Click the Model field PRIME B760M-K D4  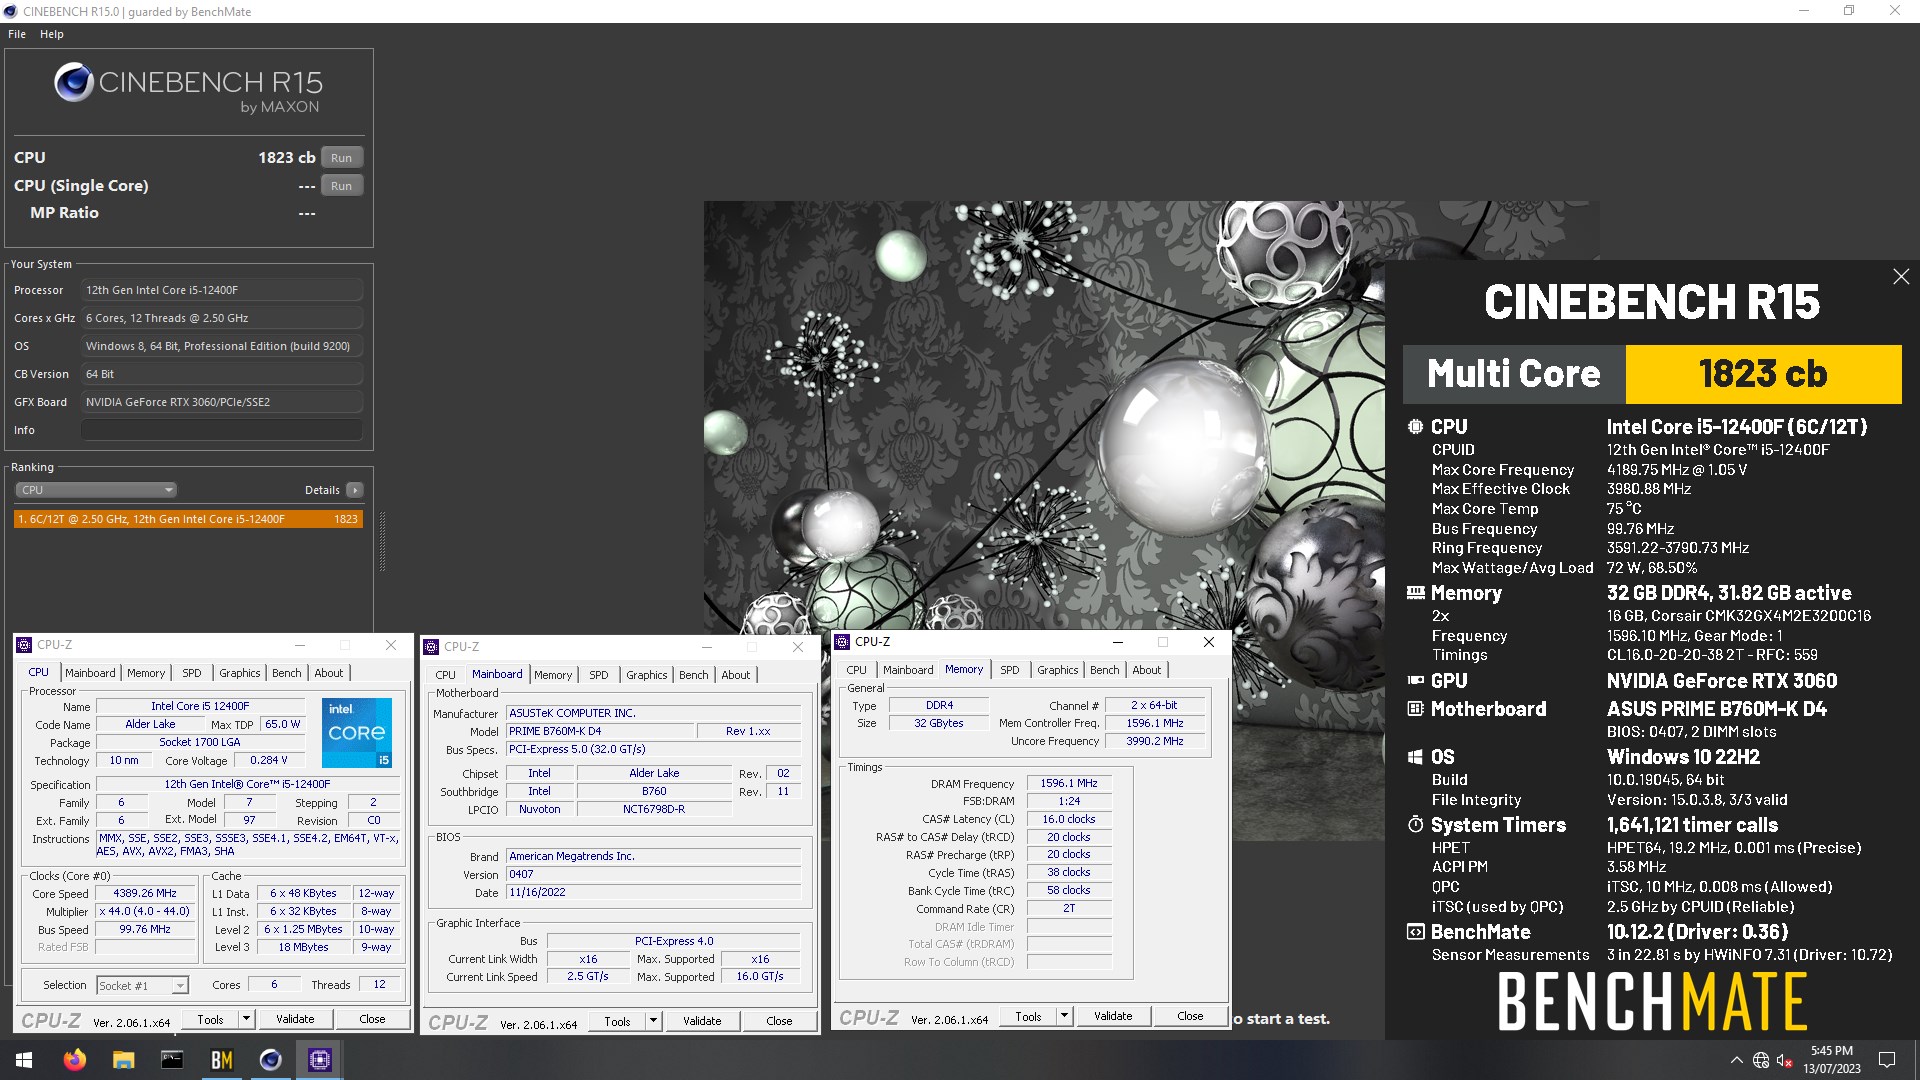600,732
